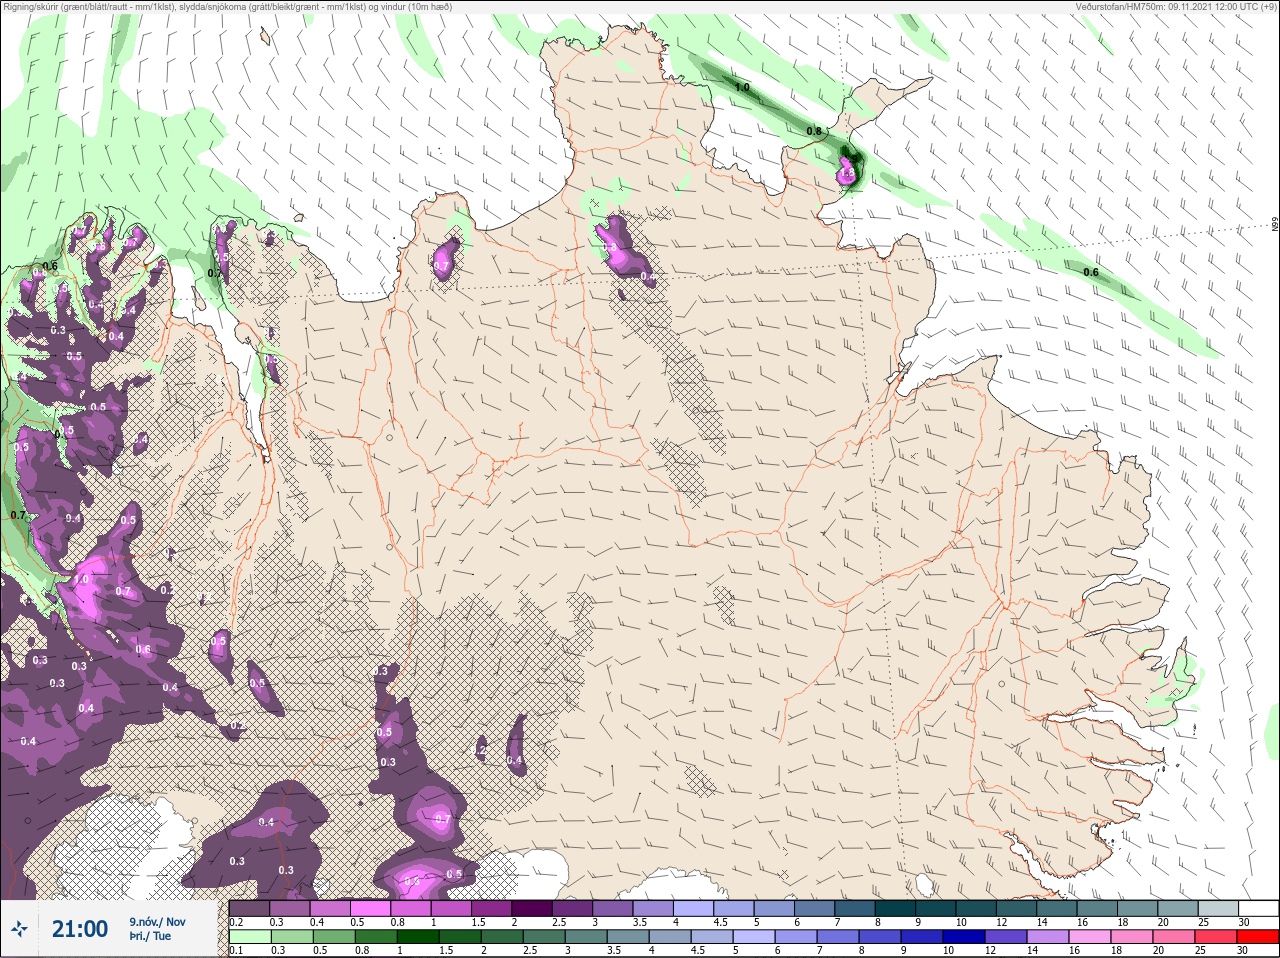Pick the white upper legend swatch after 30

click(x=1257, y=908)
